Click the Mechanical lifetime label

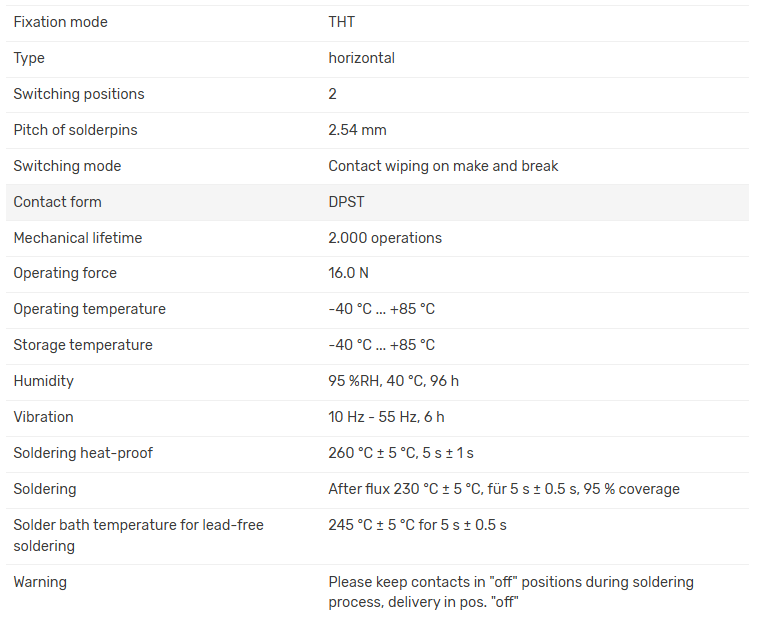(77, 238)
